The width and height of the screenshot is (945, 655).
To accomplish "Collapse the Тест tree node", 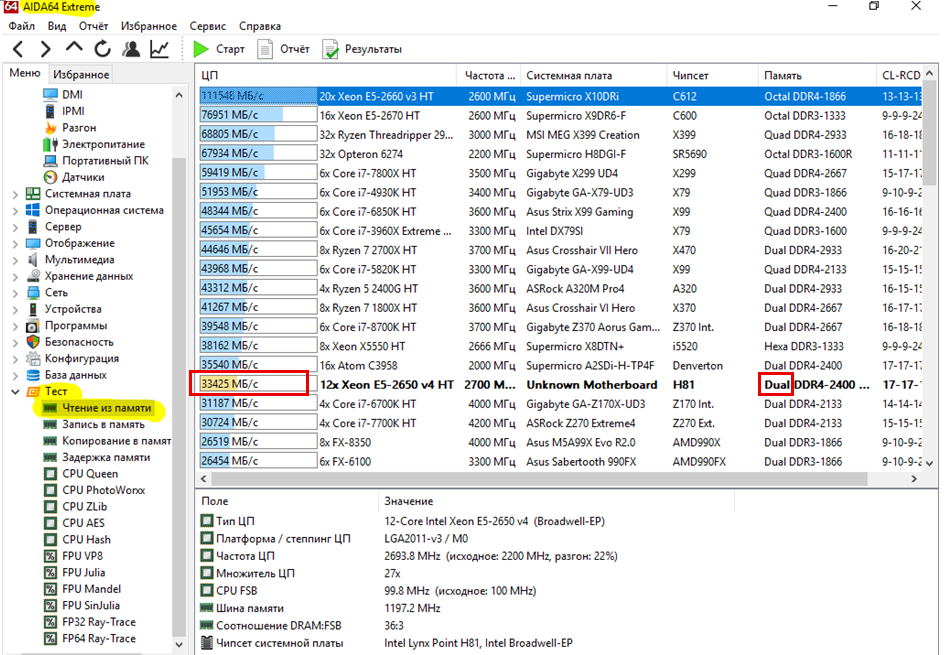I will pos(15,392).
